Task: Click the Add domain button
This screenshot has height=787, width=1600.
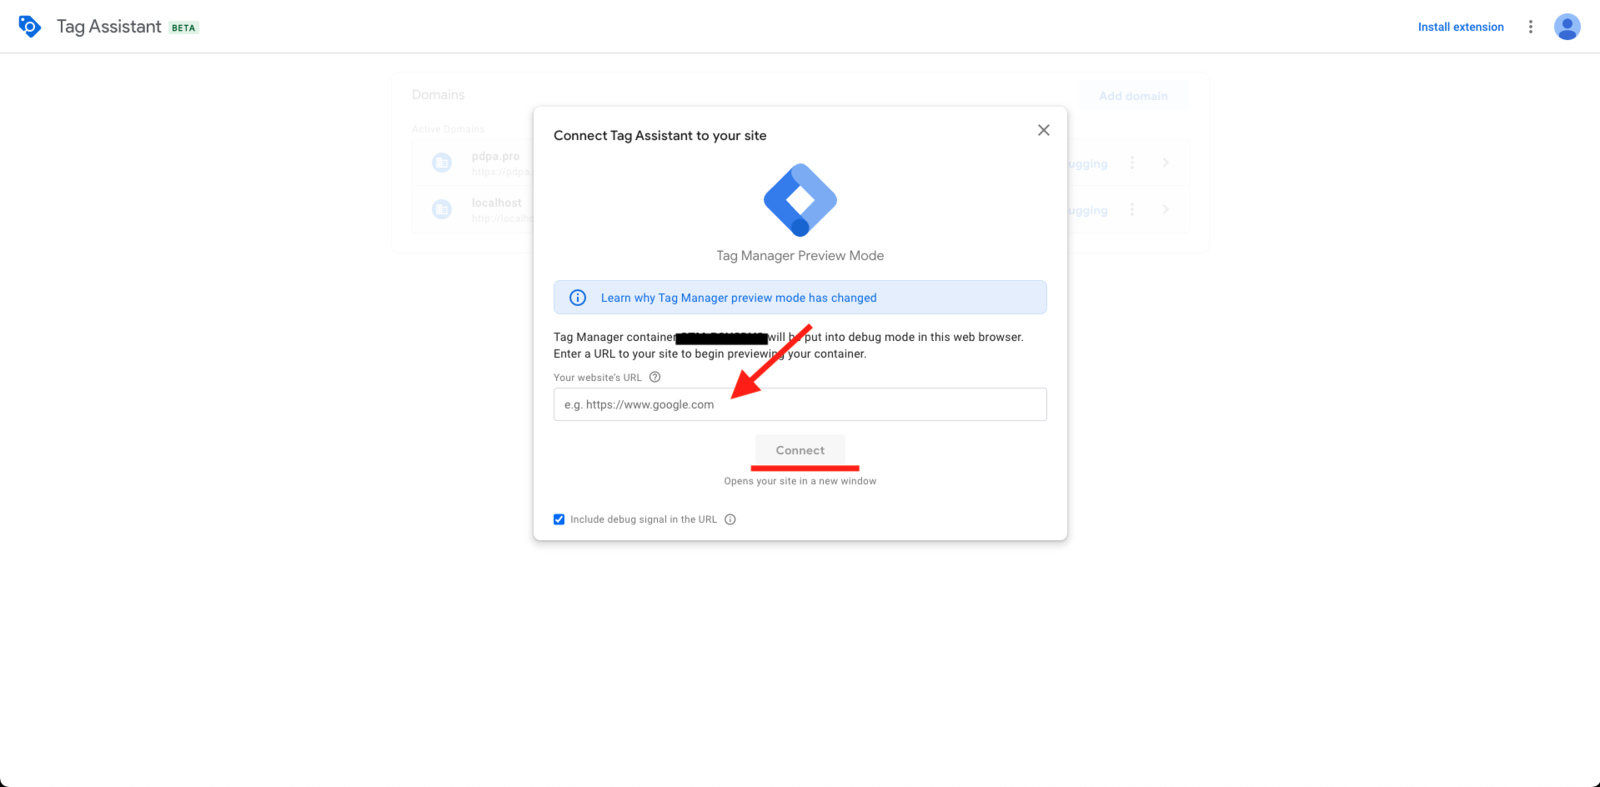Action: click(1133, 96)
